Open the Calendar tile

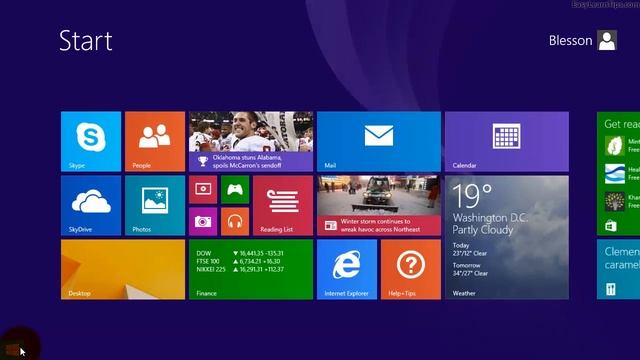(x=507, y=142)
